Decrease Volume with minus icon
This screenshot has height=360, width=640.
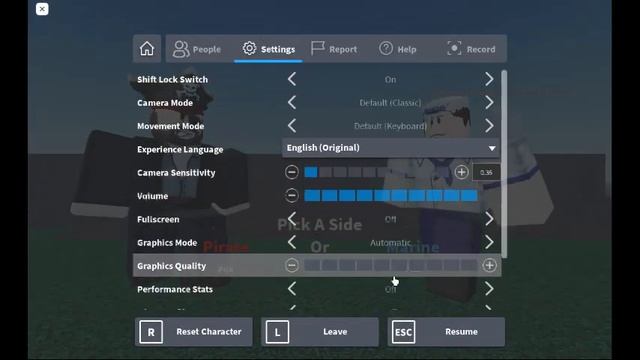[x=291, y=196]
